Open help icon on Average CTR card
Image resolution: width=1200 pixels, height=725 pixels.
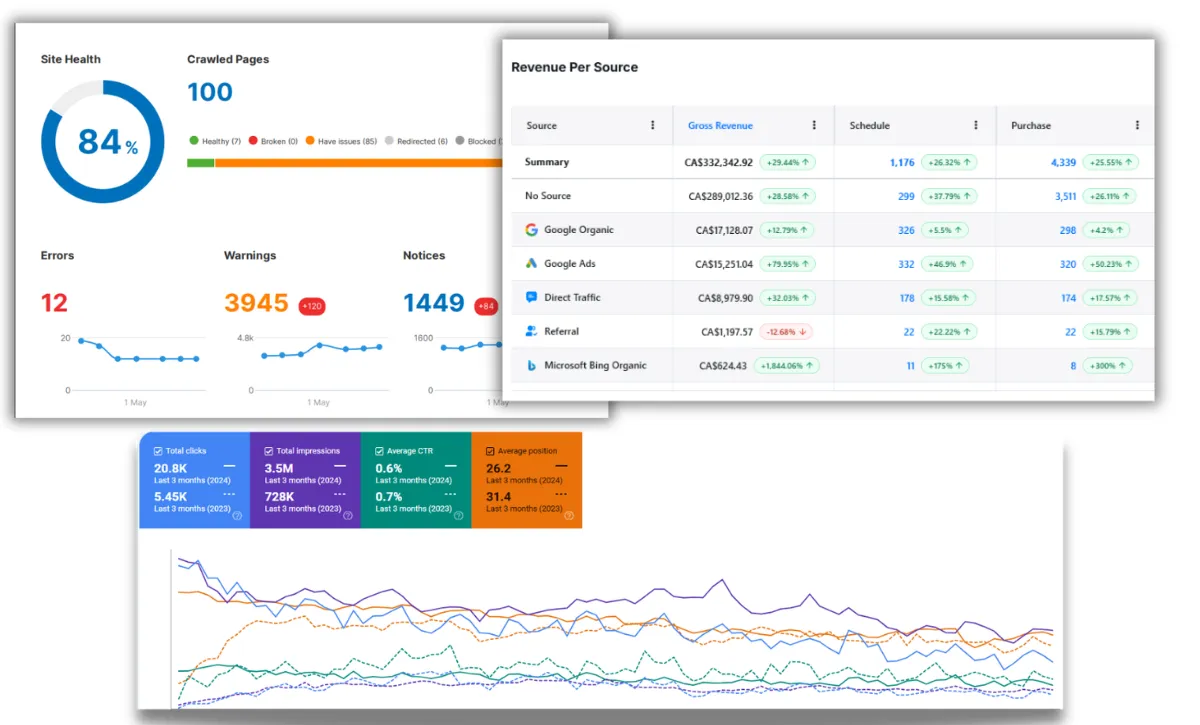pos(459,516)
